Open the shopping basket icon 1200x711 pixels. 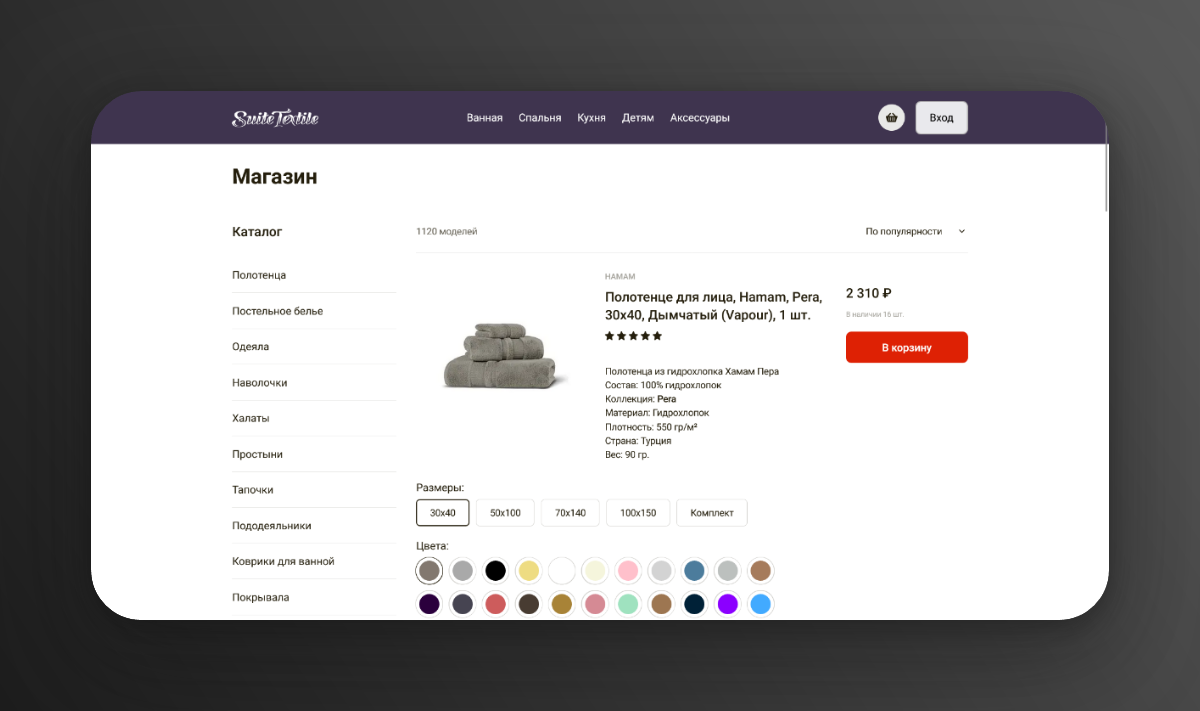(x=891, y=118)
